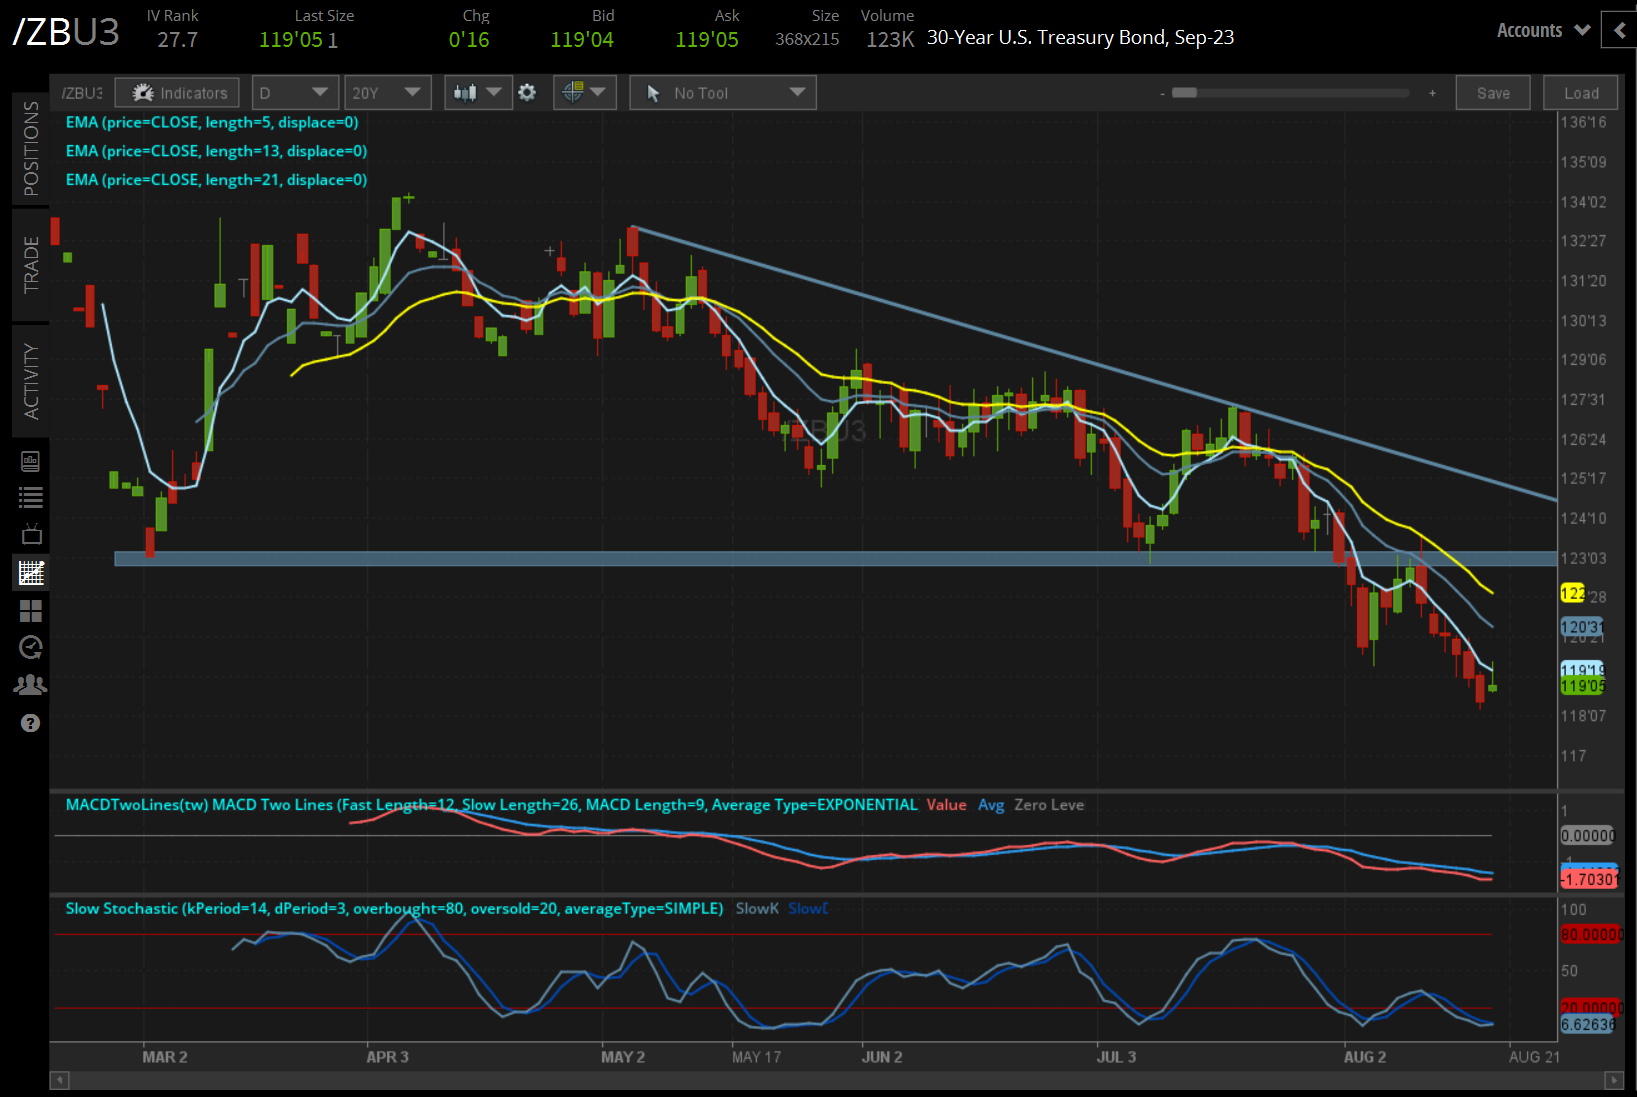Click the TV media icon in sidebar
Image resolution: width=1637 pixels, height=1097 pixels.
(x=31, y=534)
